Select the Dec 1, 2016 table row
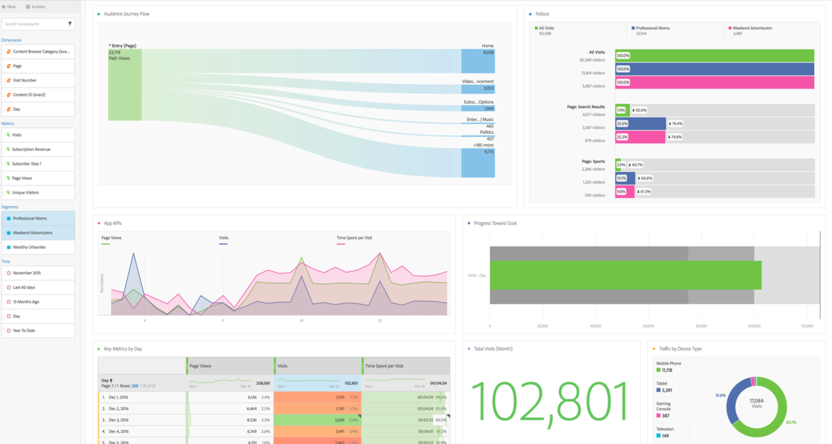The width and height of the screenshot is (832, 444). coord(274,397)
